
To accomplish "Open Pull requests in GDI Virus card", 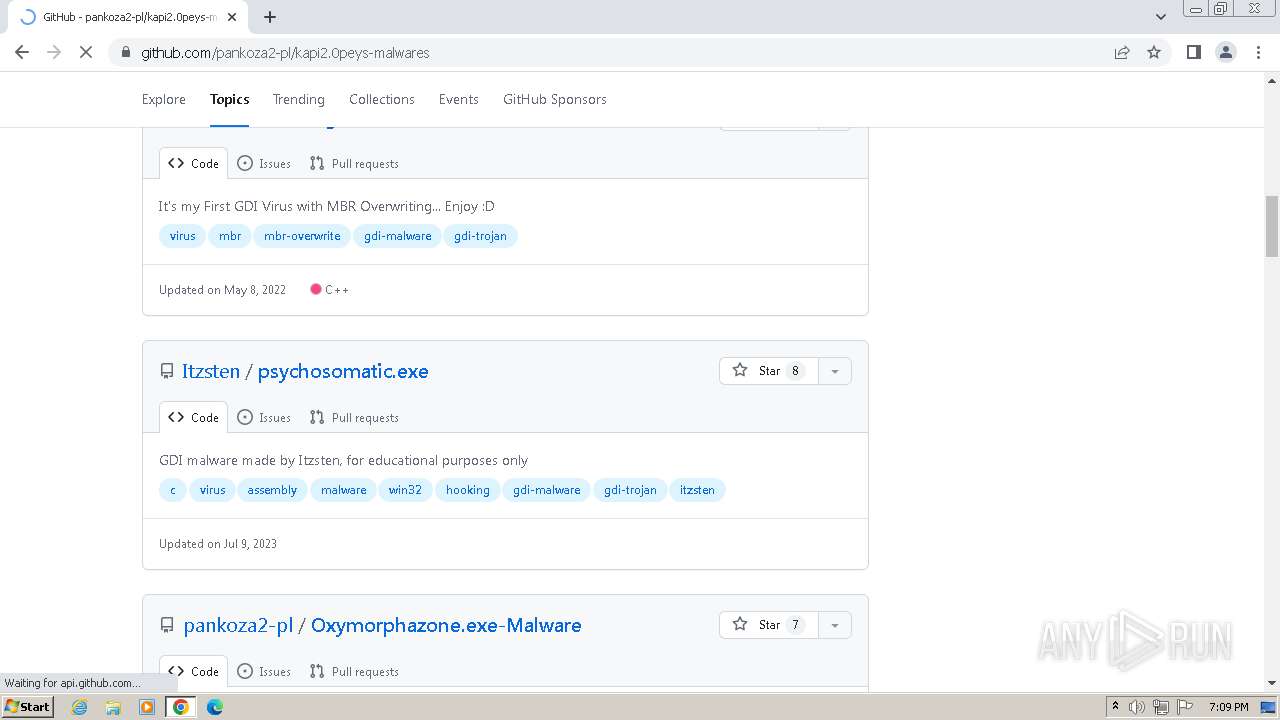I will [x=354, y=164].
